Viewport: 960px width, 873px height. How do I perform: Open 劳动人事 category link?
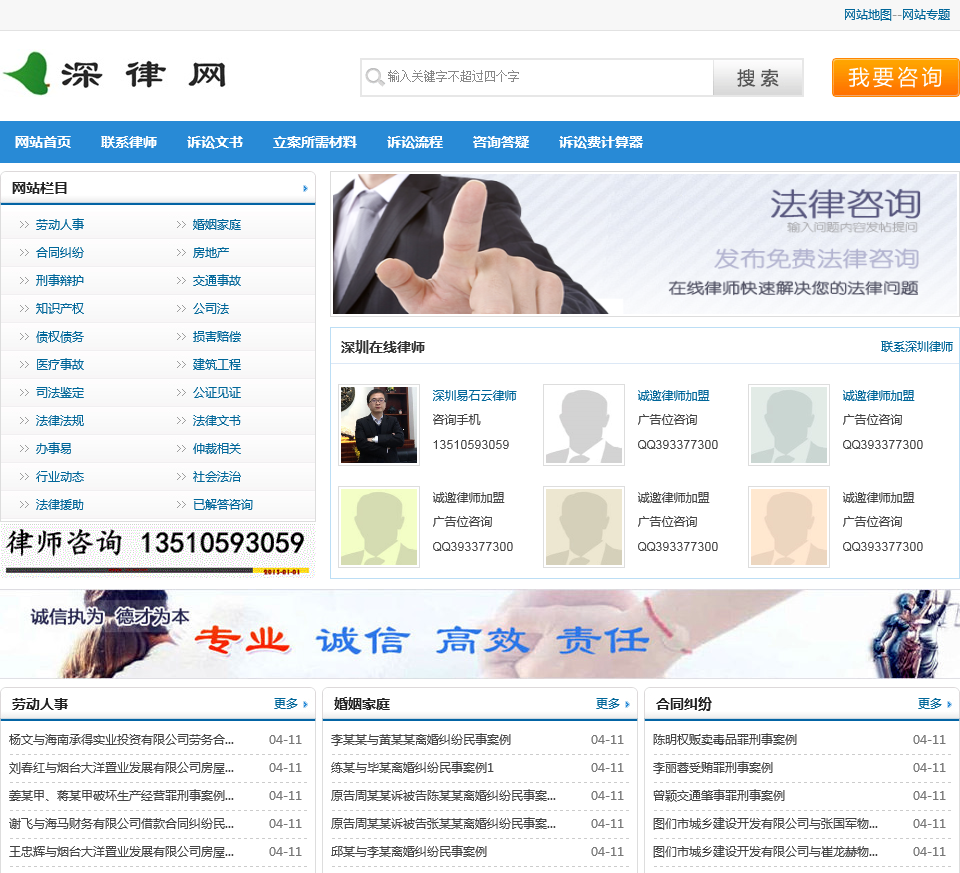point(59,225)
